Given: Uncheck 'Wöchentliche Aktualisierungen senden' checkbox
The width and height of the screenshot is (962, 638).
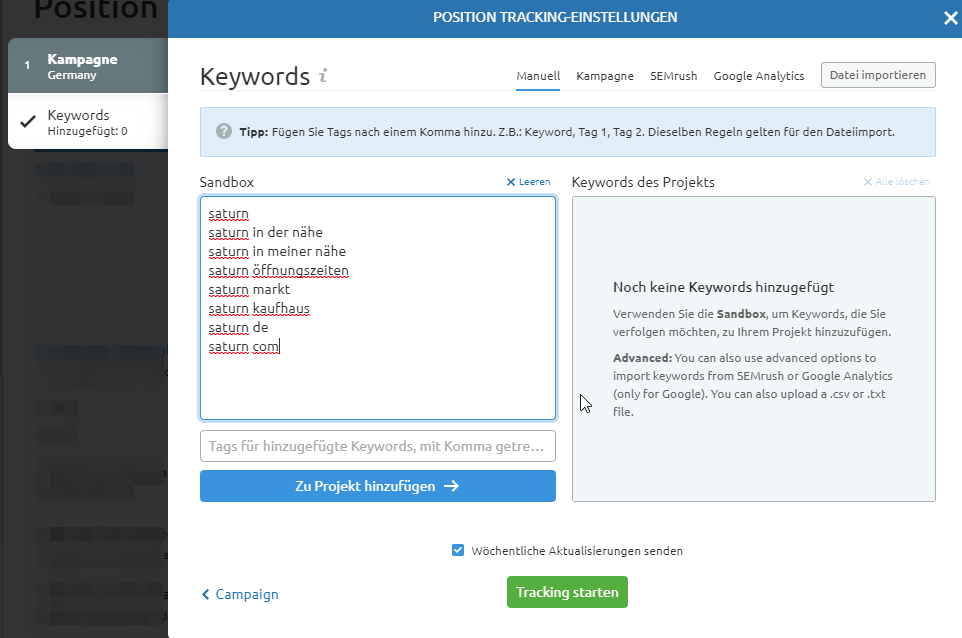Looking at the screenshot, I should (458, 550).
